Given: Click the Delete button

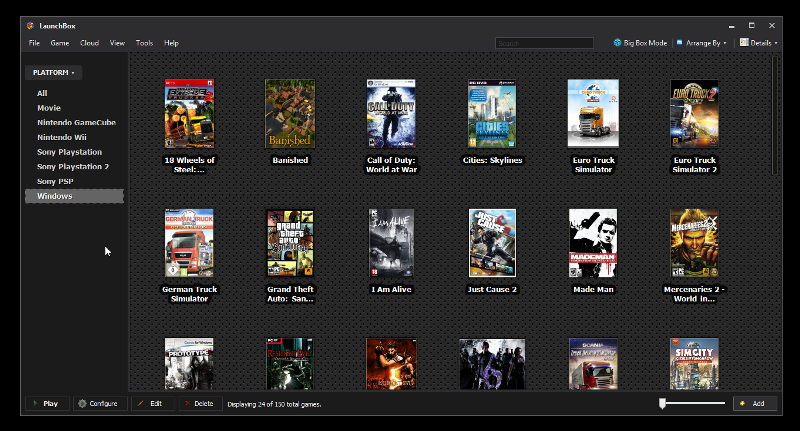Looking at the screenshot, I should pos(201,403).
